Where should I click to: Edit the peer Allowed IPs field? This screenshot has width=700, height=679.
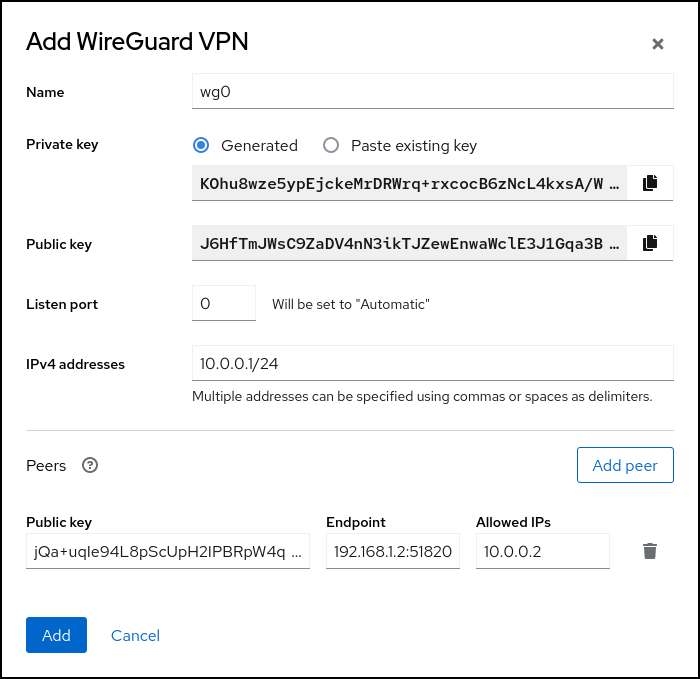coord(542,551)
